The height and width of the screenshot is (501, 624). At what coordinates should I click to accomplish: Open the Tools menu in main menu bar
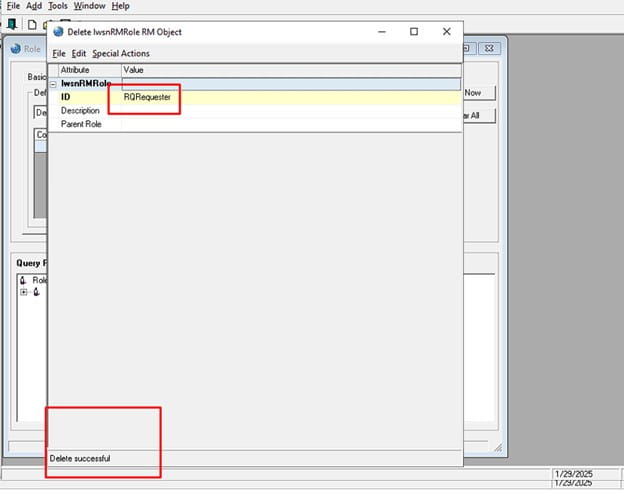click(x=58, y=6)
